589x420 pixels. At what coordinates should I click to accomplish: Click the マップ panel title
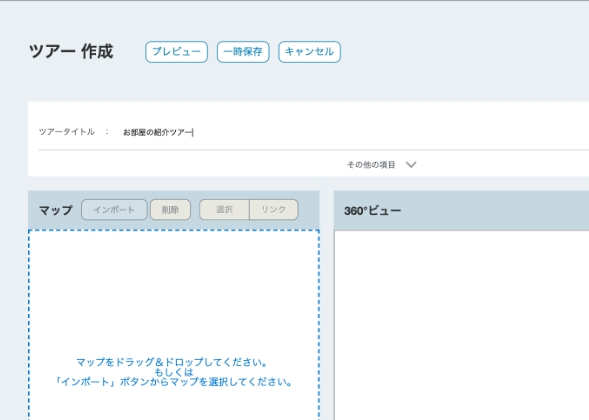click(x=56, y=210)
